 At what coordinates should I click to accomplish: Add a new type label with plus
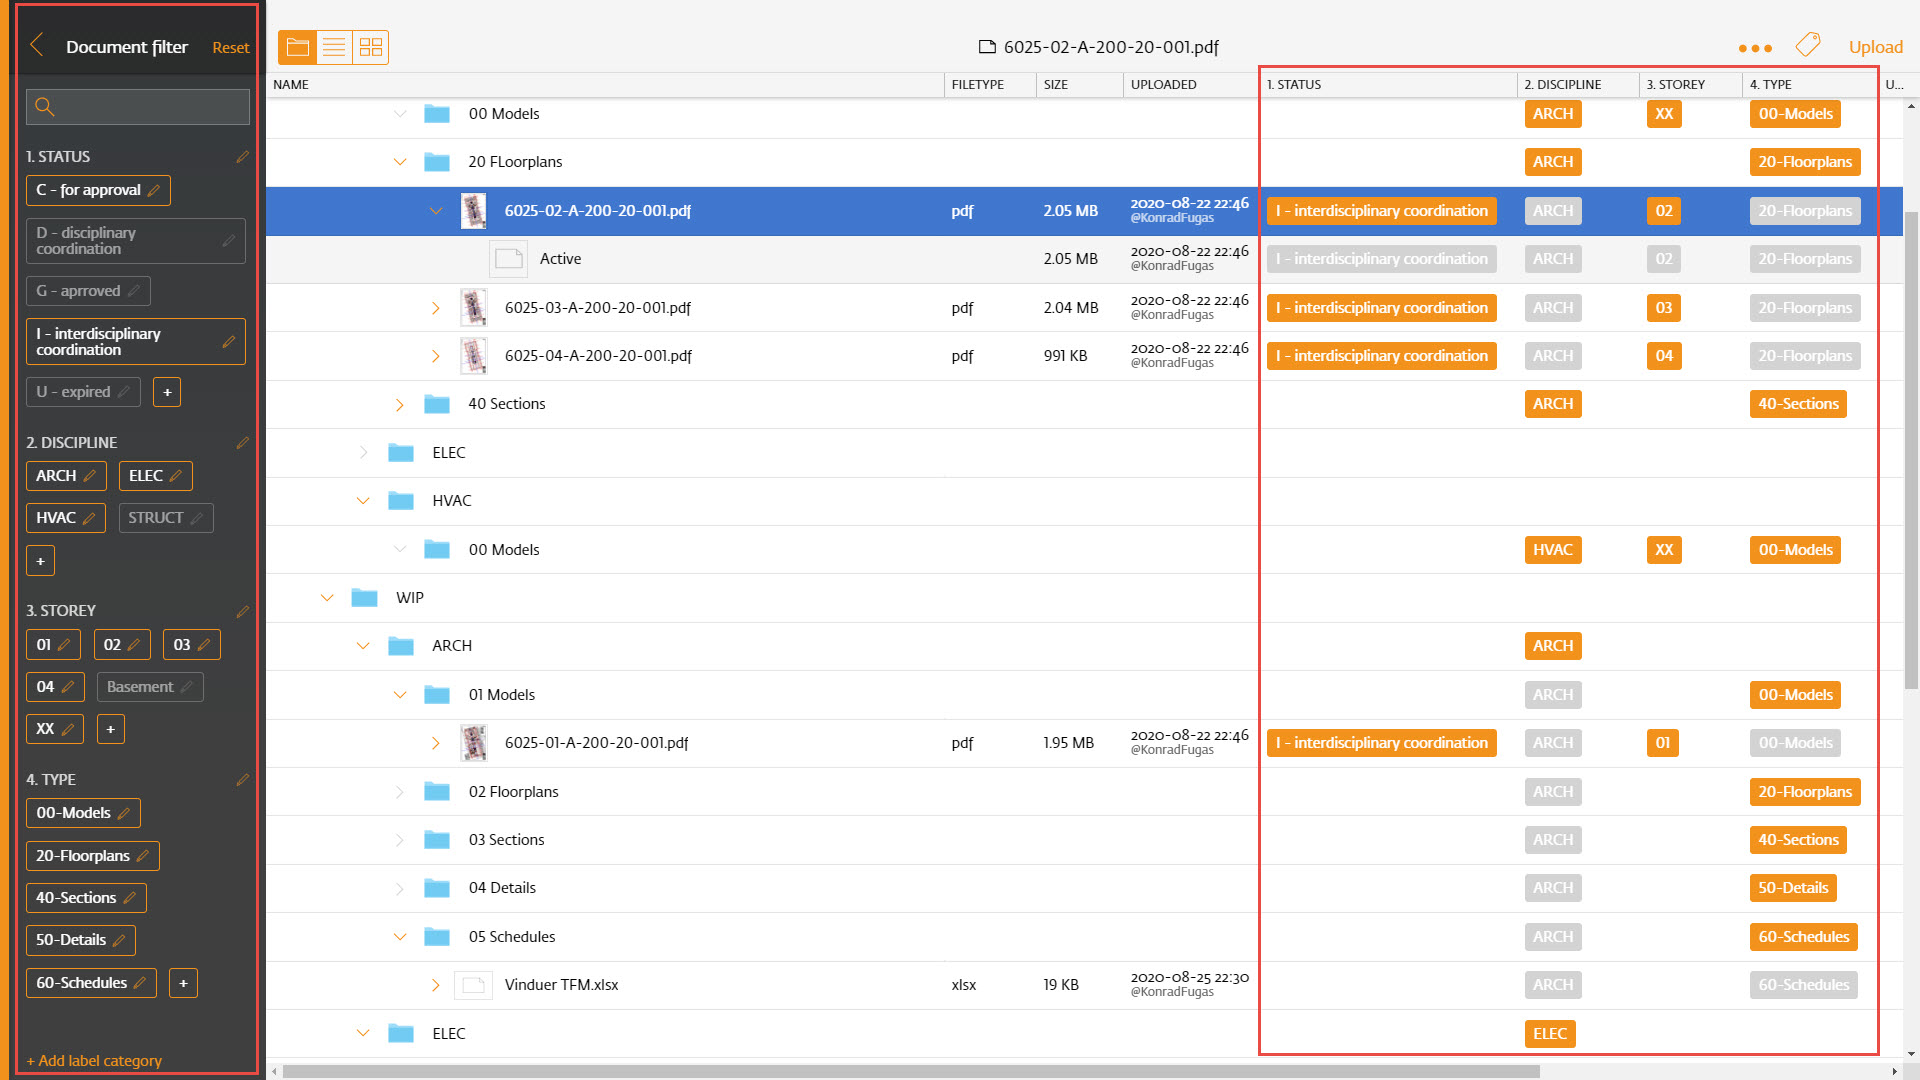click(x=183, y=983)
